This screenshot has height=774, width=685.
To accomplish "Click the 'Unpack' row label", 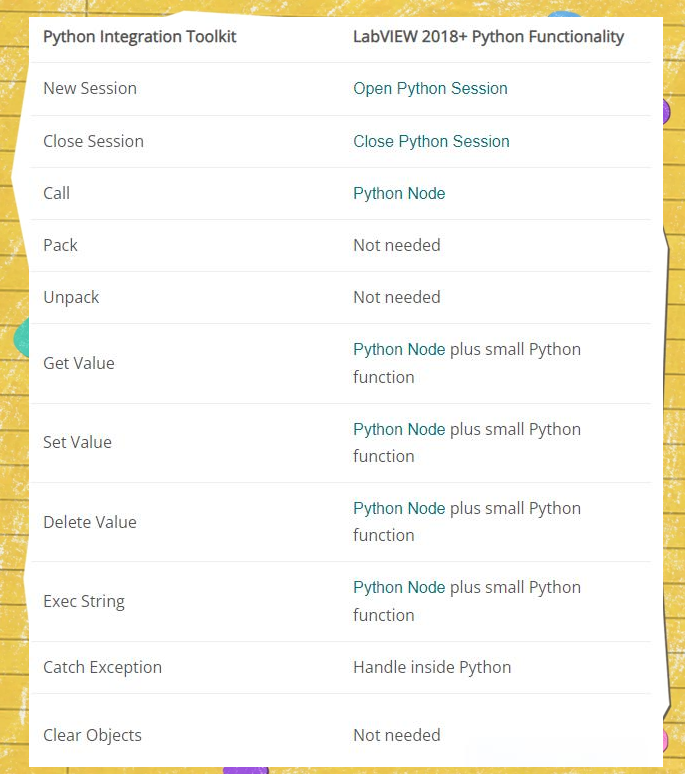I will tap(71, 298).
